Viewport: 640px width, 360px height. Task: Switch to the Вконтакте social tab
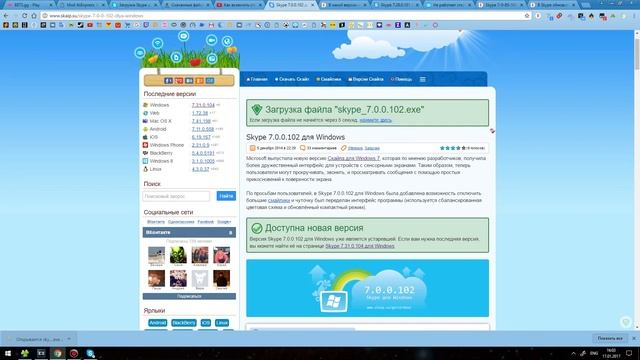(x=156, y=222)
